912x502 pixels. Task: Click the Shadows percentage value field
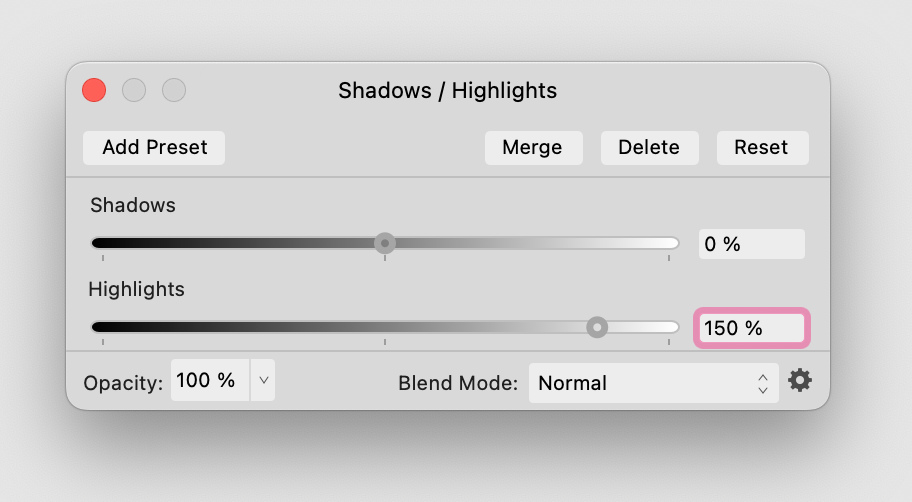click(x=751, y=244)
